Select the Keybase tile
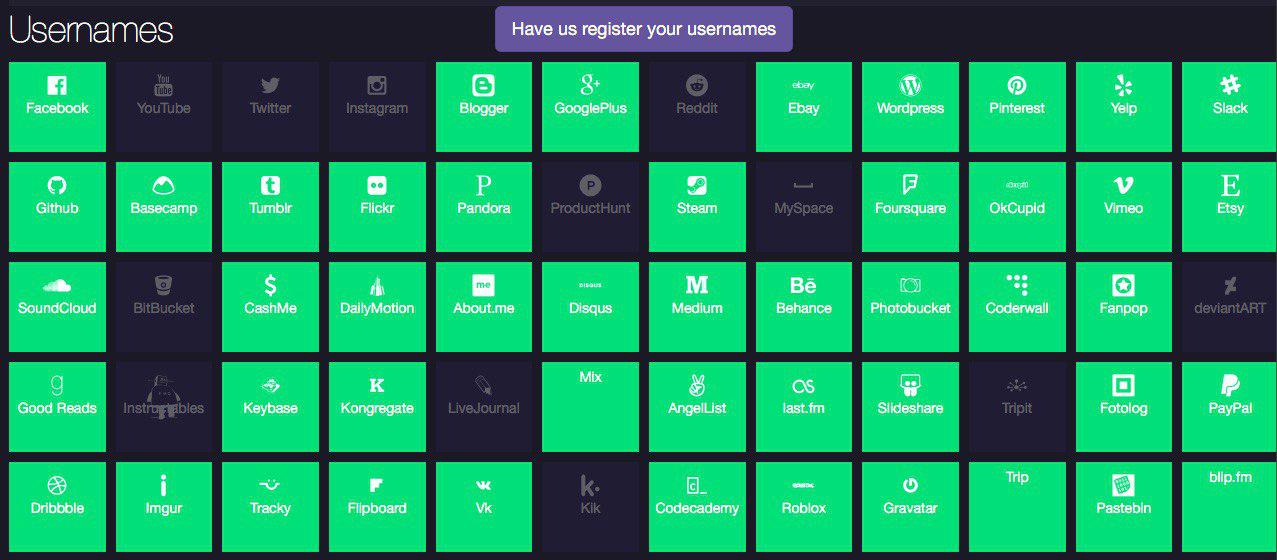 point(270,407)
